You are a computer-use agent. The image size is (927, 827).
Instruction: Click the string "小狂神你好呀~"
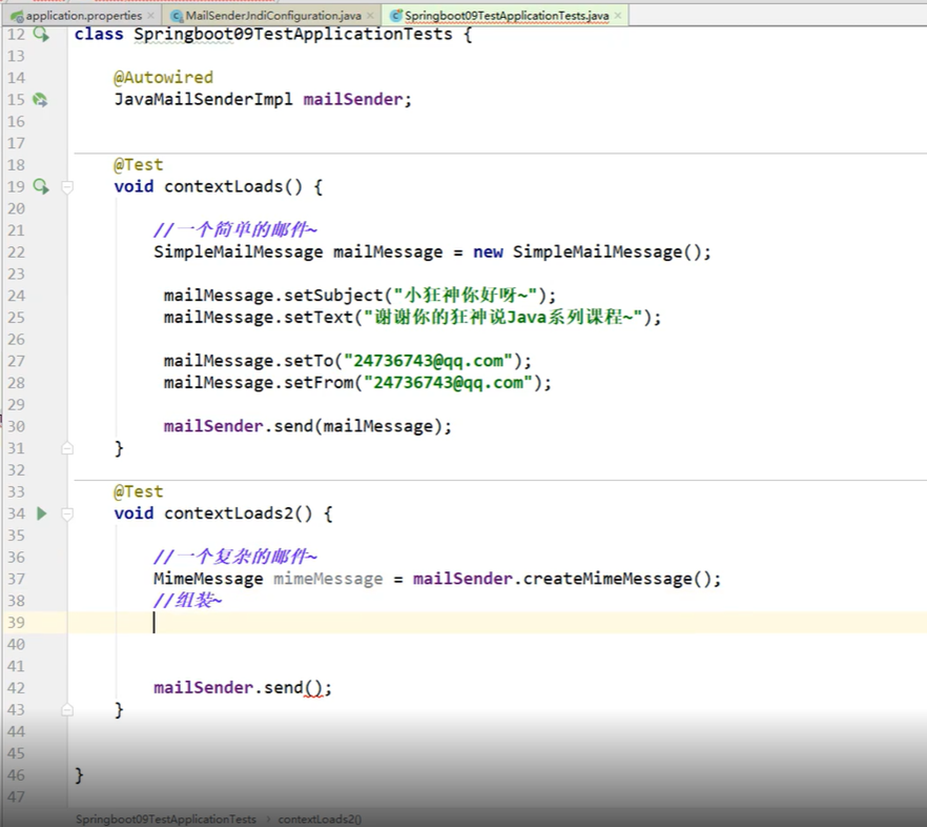(x=465, y=295)
